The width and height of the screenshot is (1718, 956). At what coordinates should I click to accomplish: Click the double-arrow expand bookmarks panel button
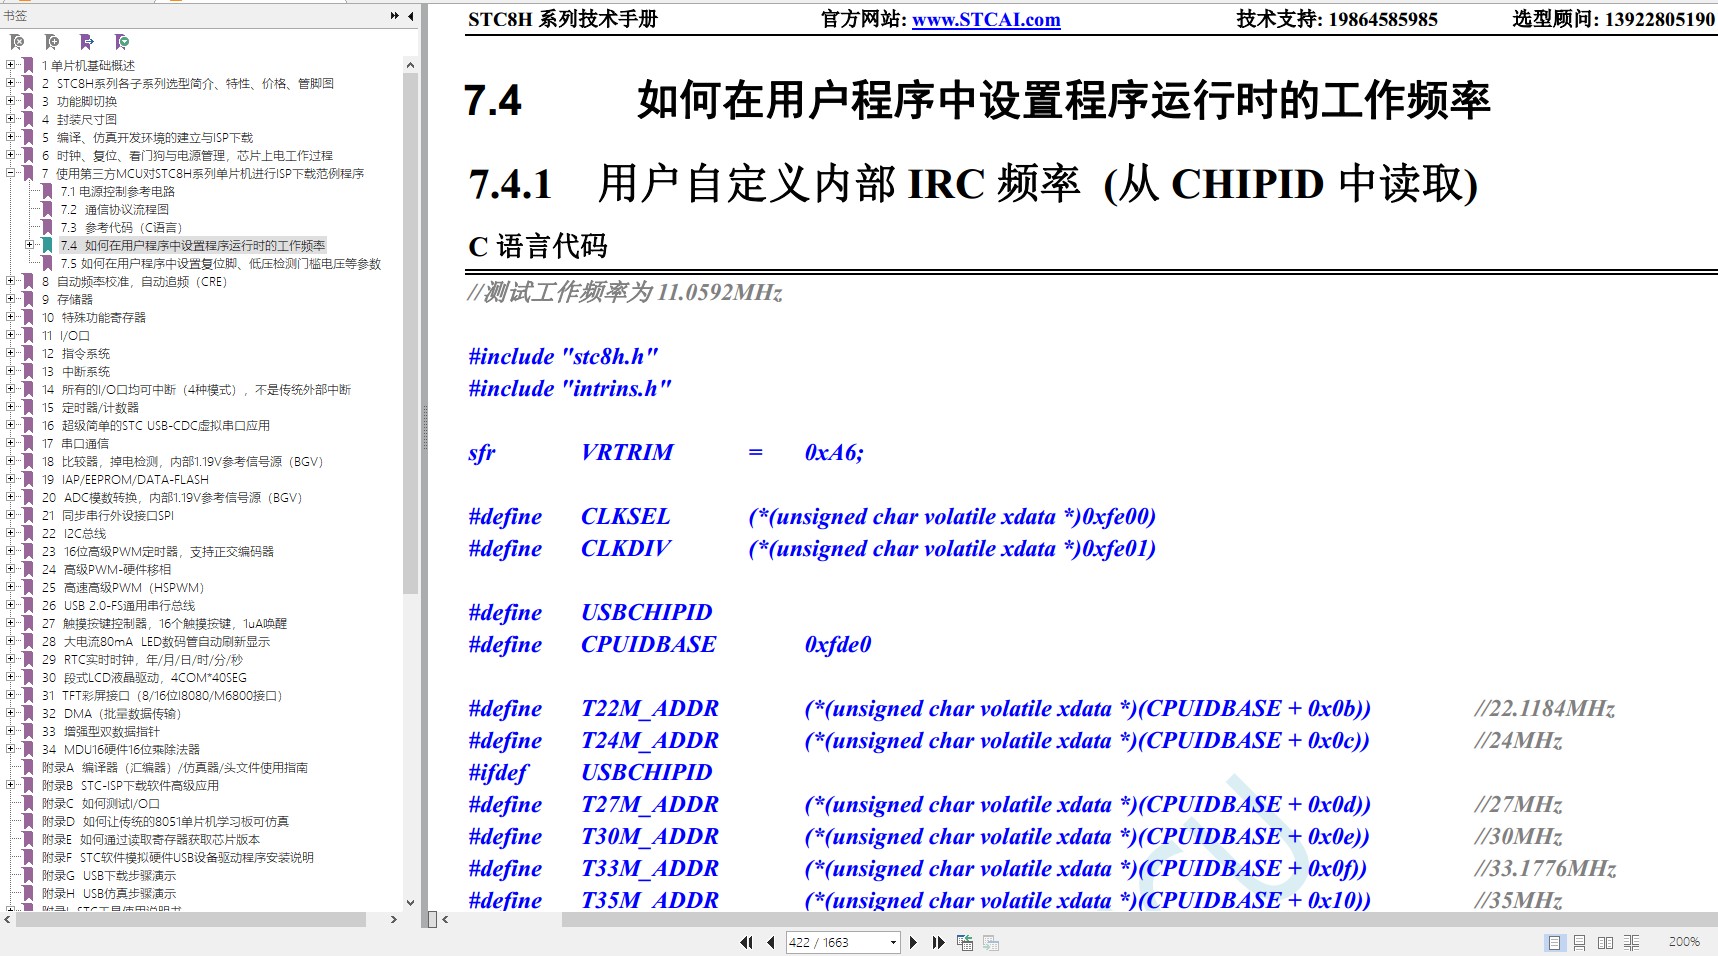(395, 16)
